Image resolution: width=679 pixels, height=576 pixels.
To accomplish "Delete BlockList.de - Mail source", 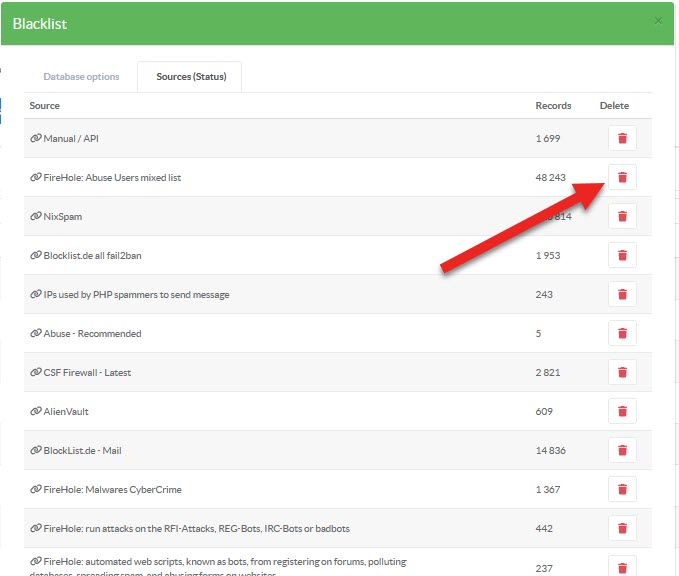I will (622, 450).
